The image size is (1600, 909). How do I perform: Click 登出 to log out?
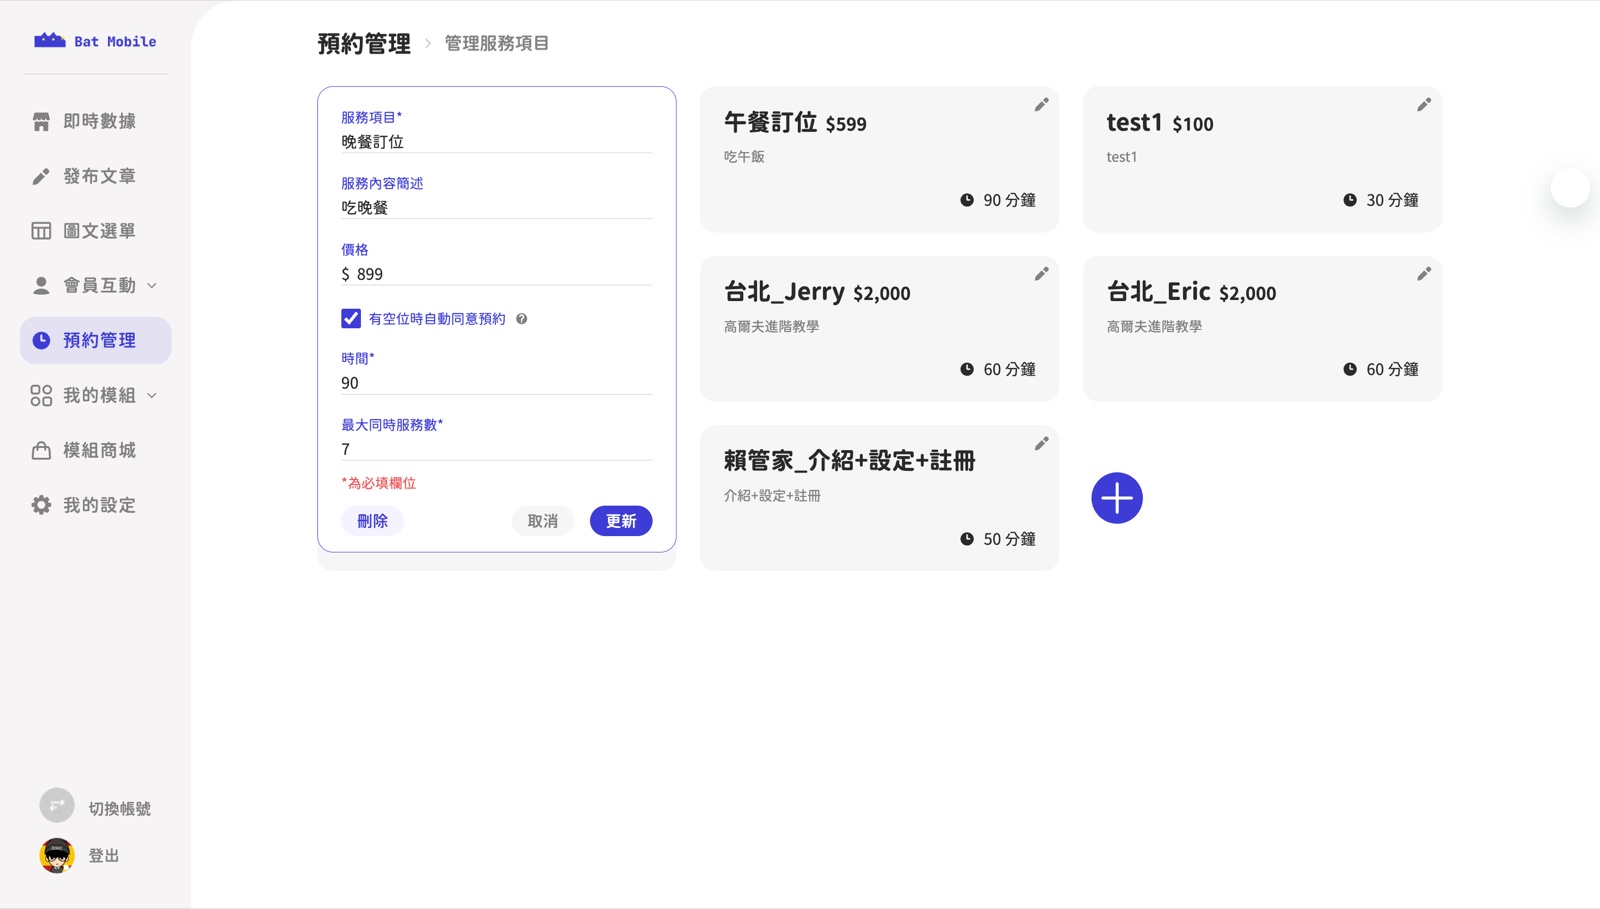tap(104, 856)
